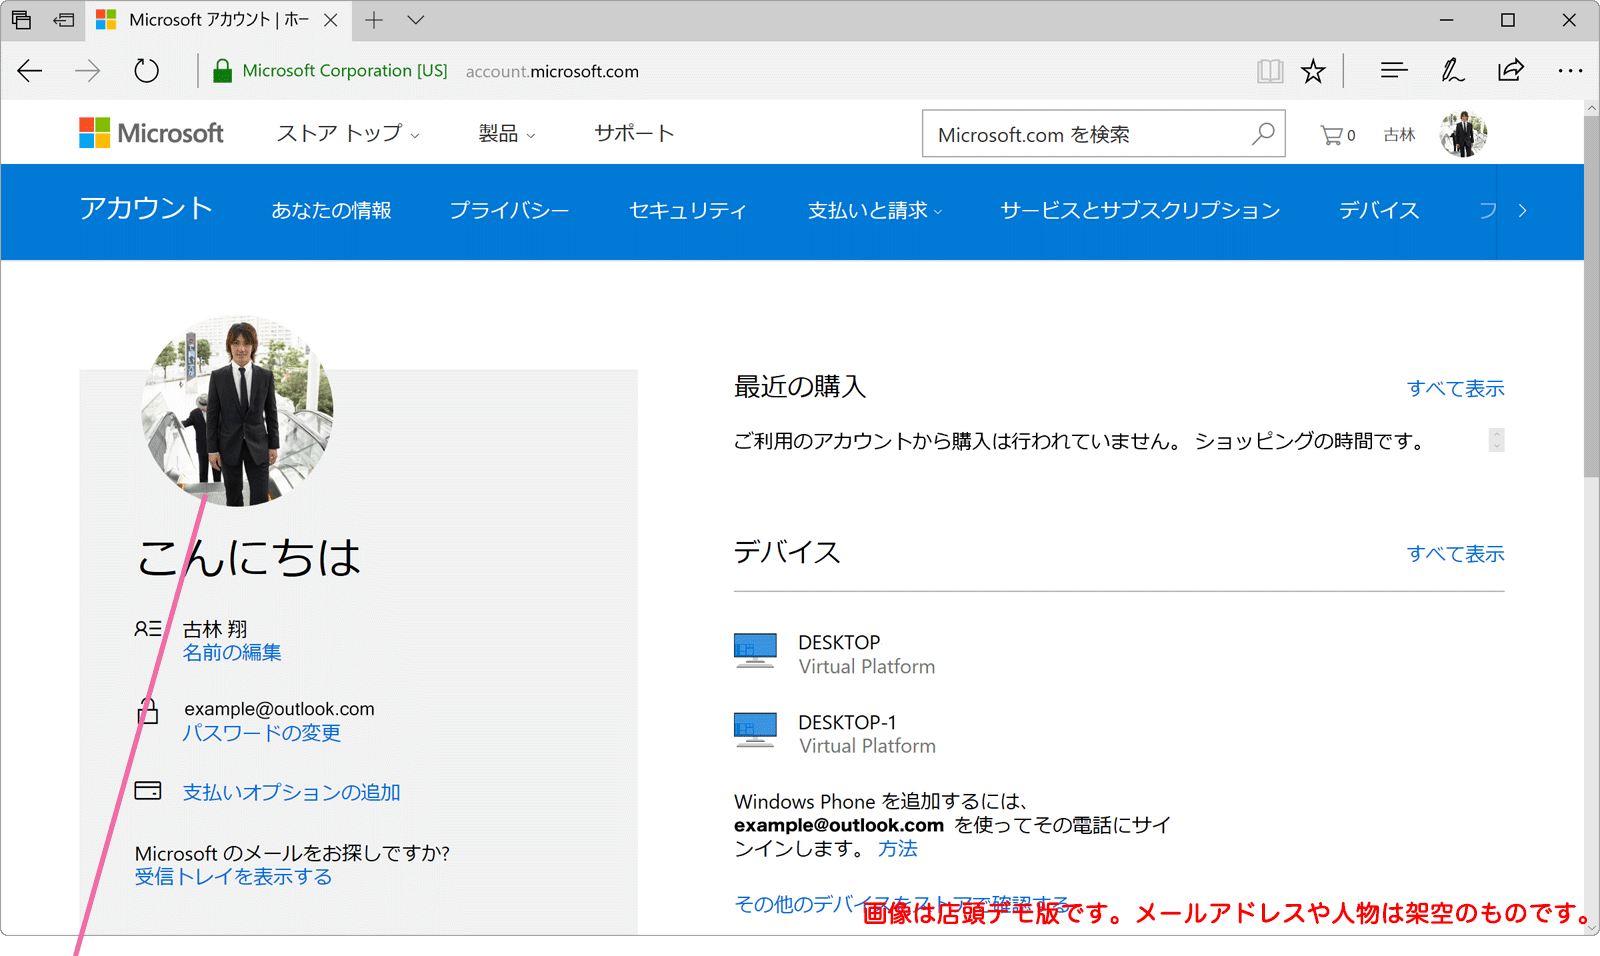Click the credit card icon
Image resolution: width=1600 pixels, height=956 pixels.
(148, 790)
